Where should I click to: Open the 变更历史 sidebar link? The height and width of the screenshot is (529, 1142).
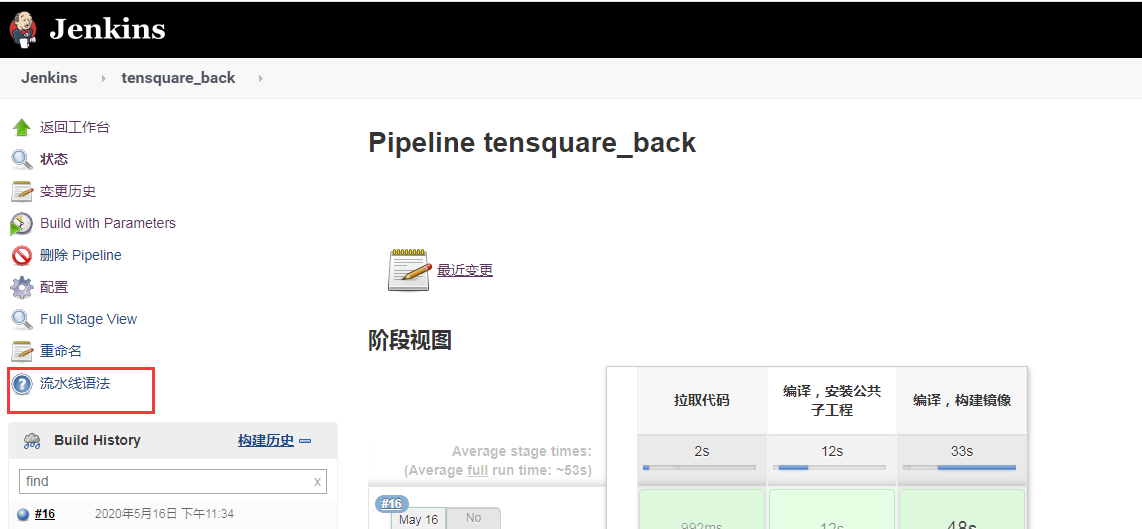(x=68, y=192)
